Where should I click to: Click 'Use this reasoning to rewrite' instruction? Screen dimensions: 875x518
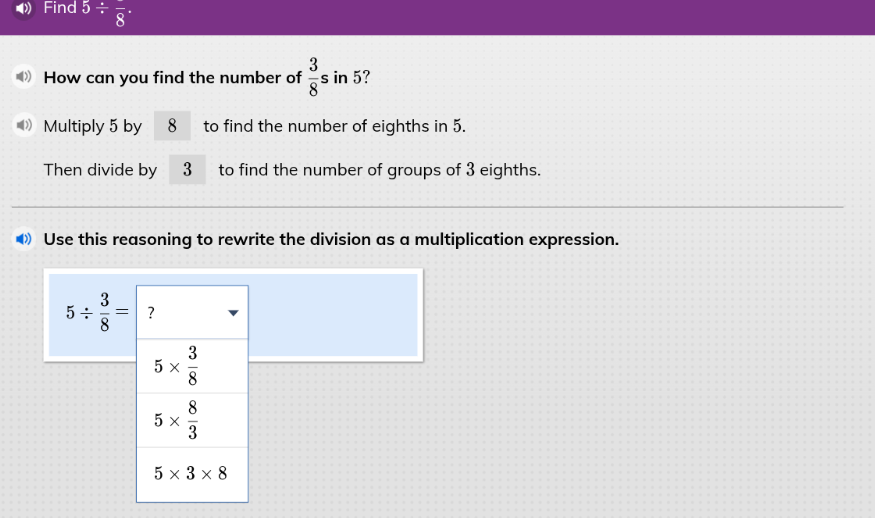pyautogui.click(x=331, y=239)
